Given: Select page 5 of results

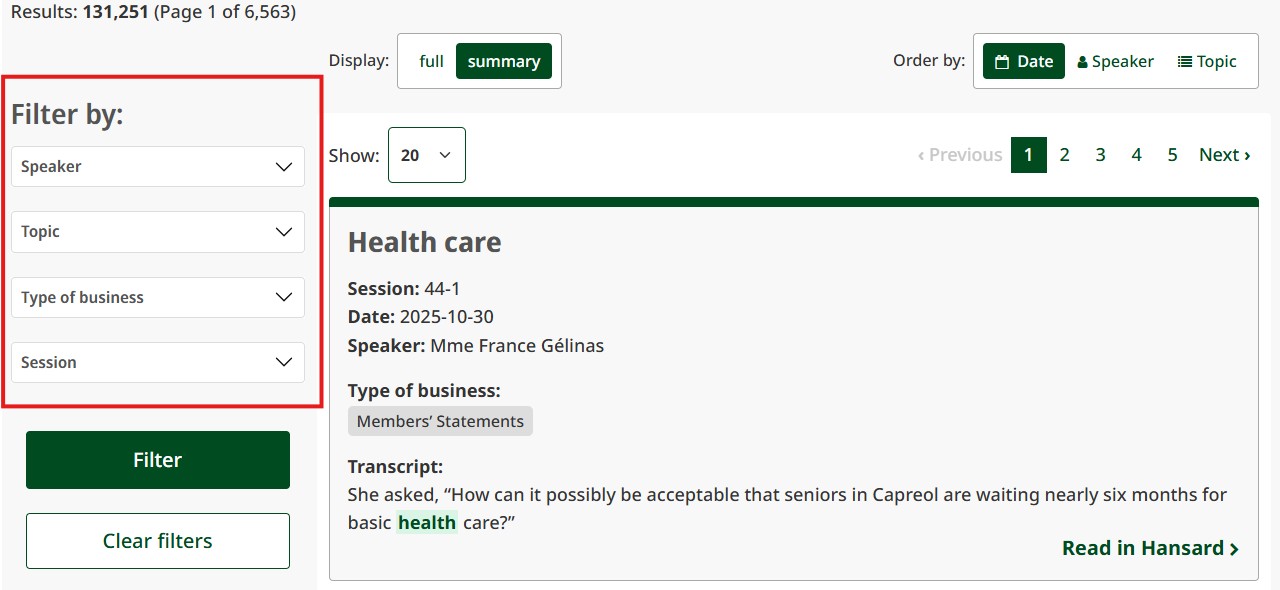Looking at the screenshot, I should pos(1172,154).
